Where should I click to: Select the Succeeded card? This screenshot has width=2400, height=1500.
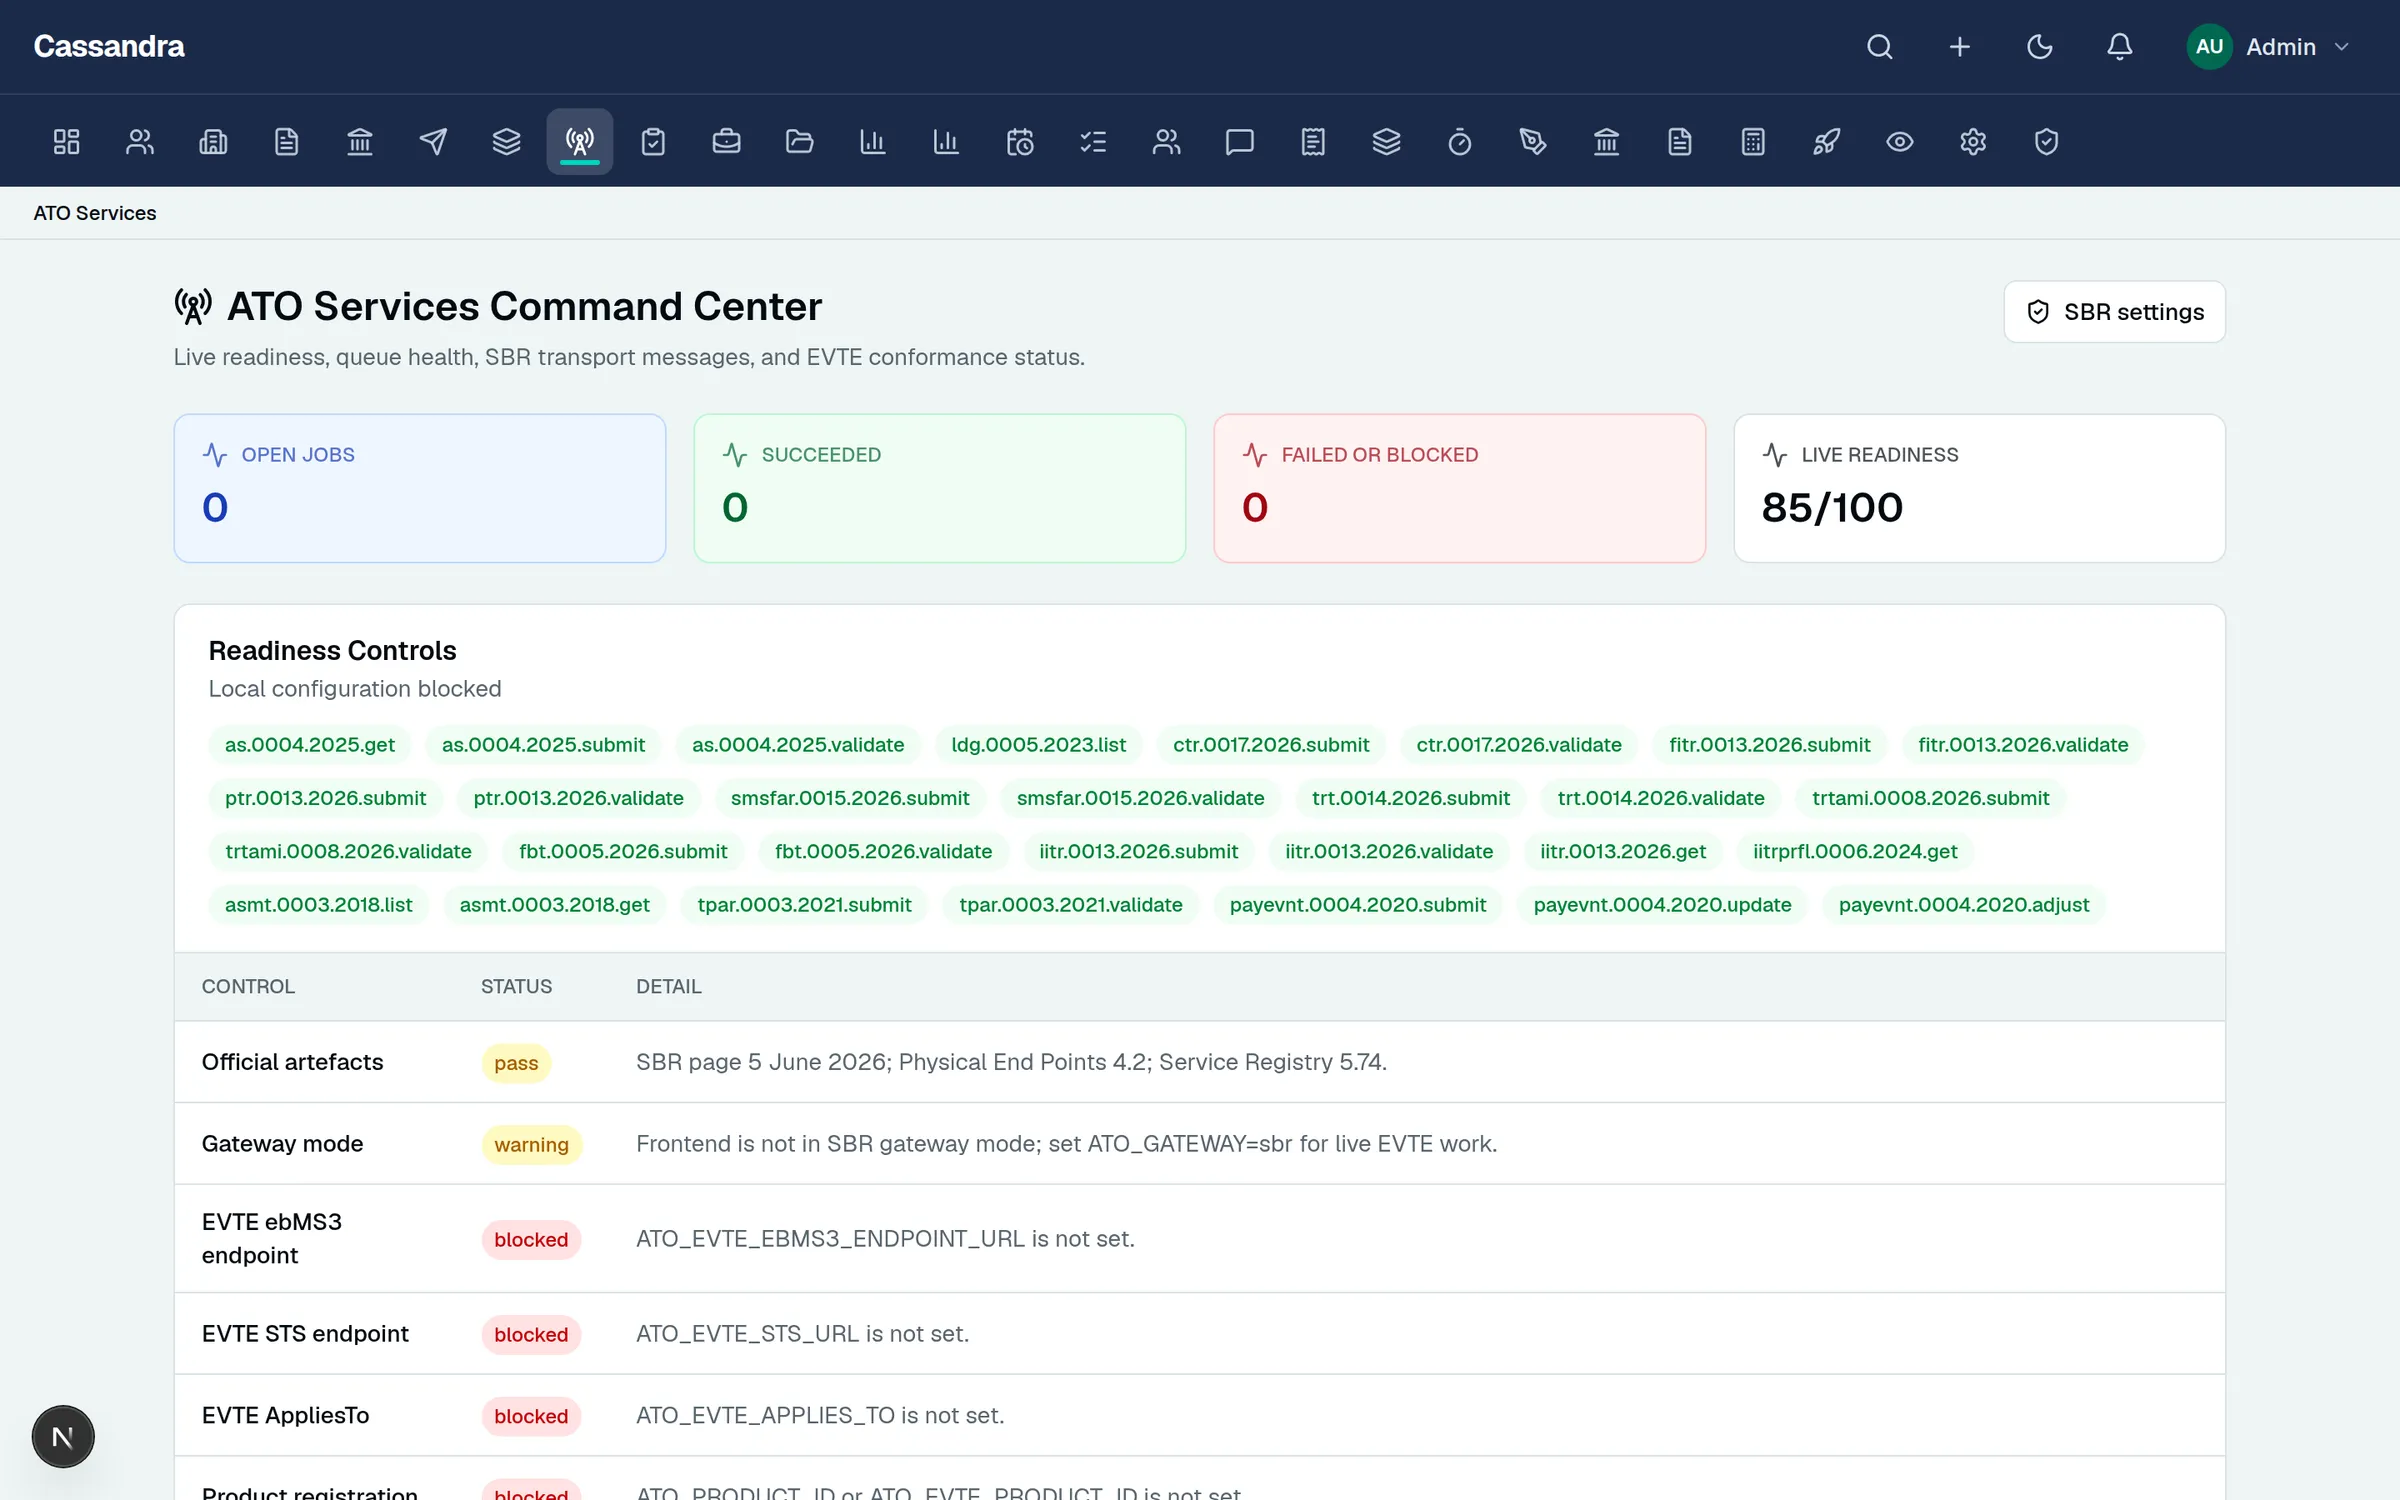[x=940, y=489]
